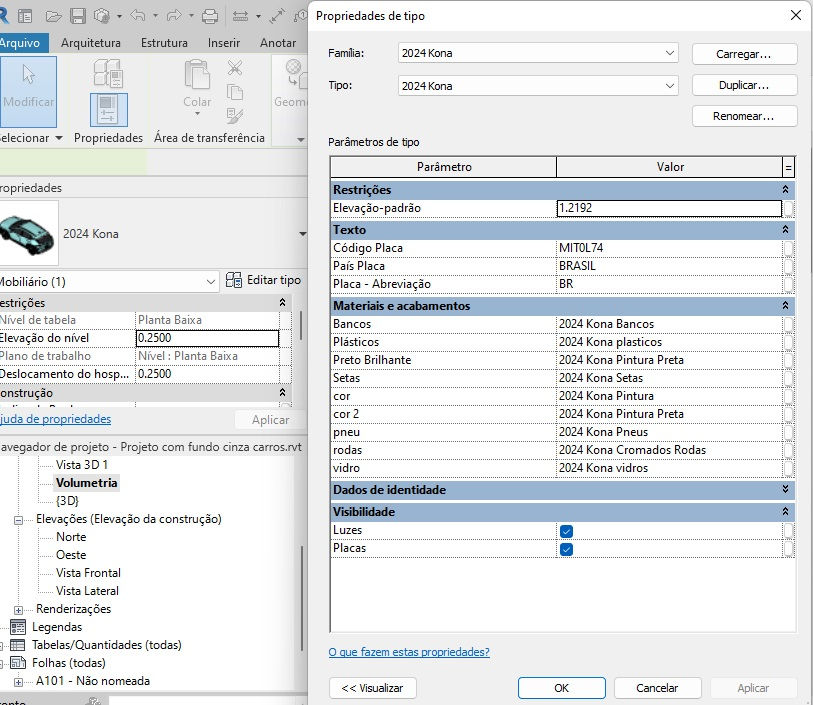Click the Elevação-padrão value field 1.2192

669,208
